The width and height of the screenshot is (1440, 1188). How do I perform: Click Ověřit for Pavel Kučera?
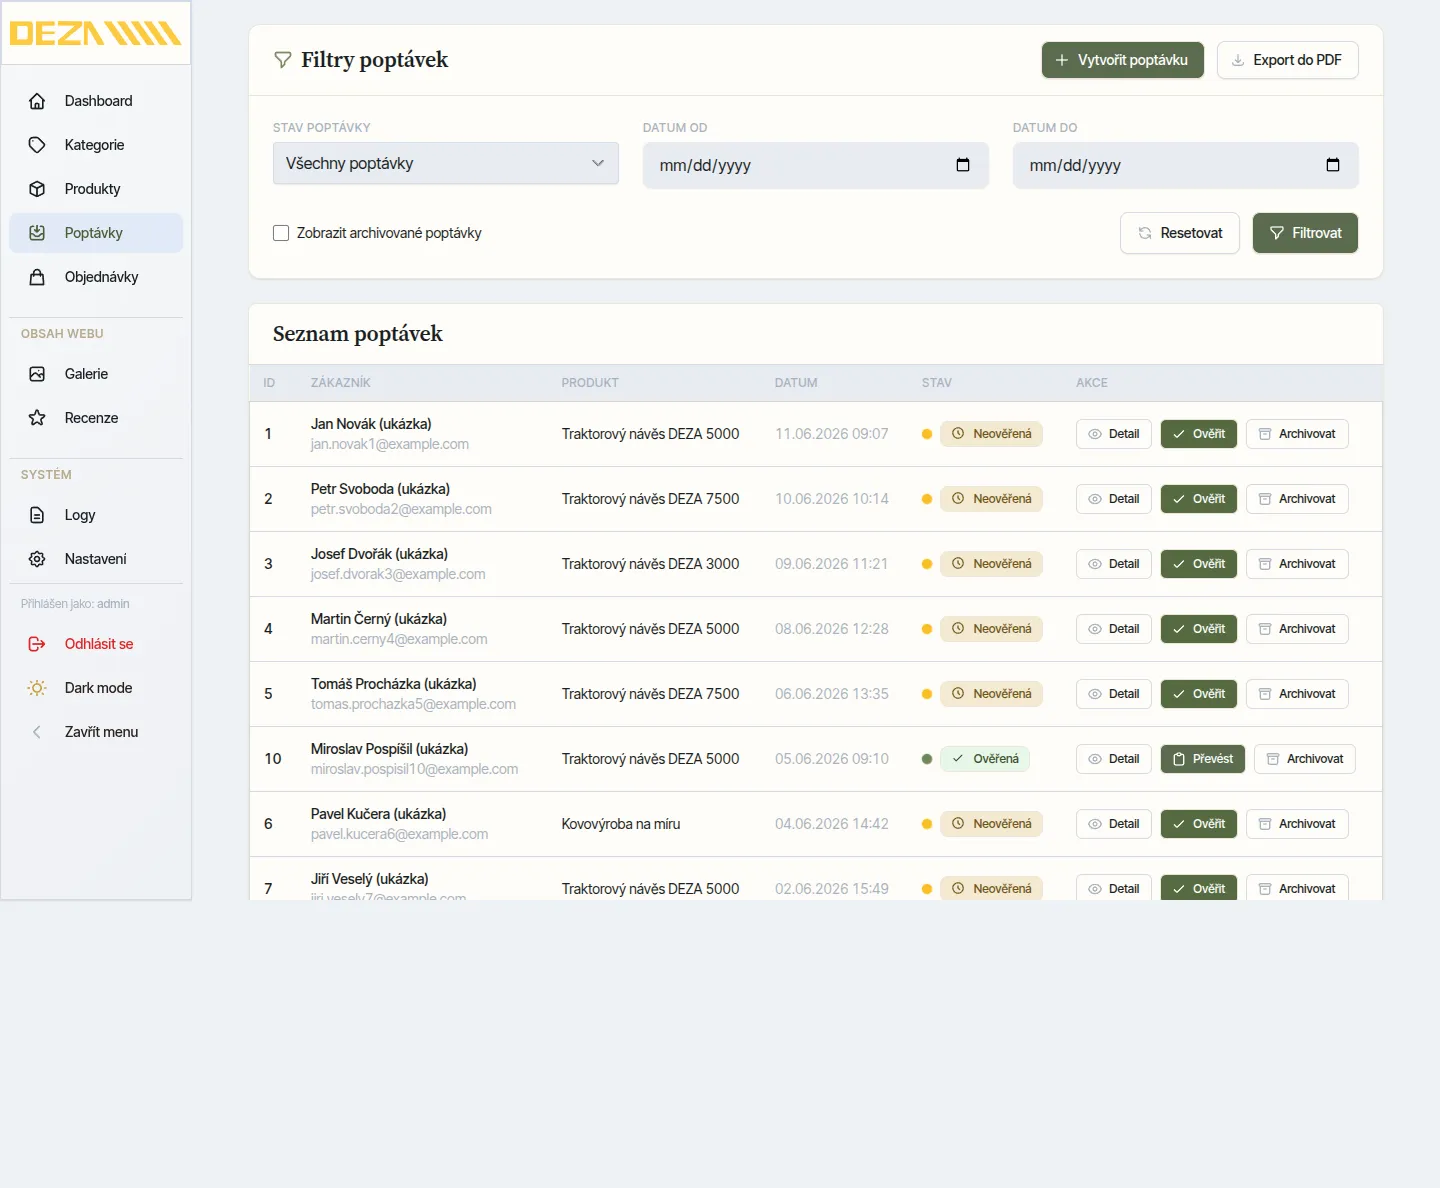coord(1199,824)
